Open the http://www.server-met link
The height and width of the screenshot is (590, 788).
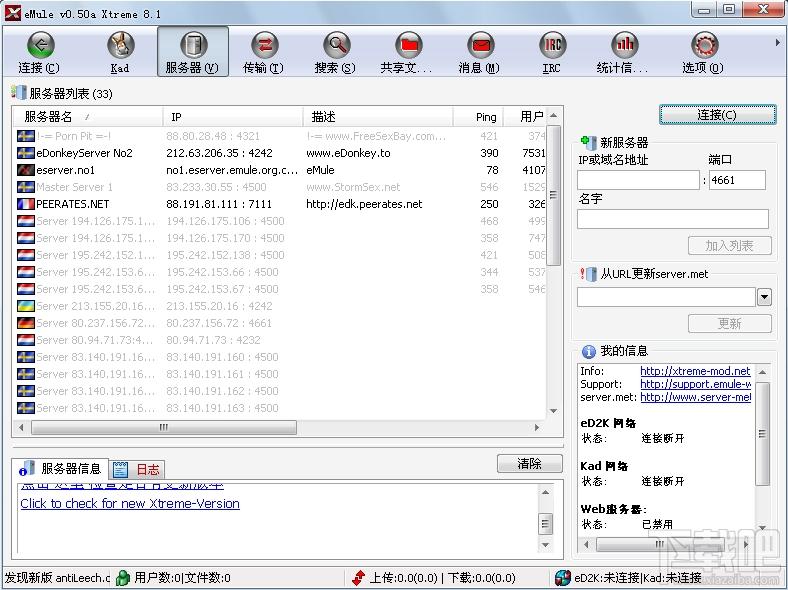coord(696,397)
